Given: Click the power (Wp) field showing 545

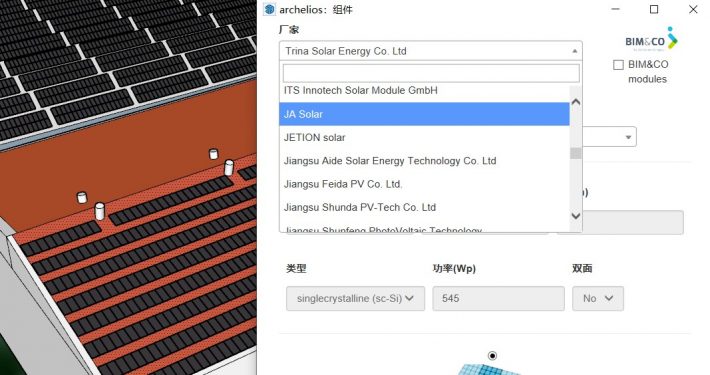Looking at the screenshot, I should [498, 298].
